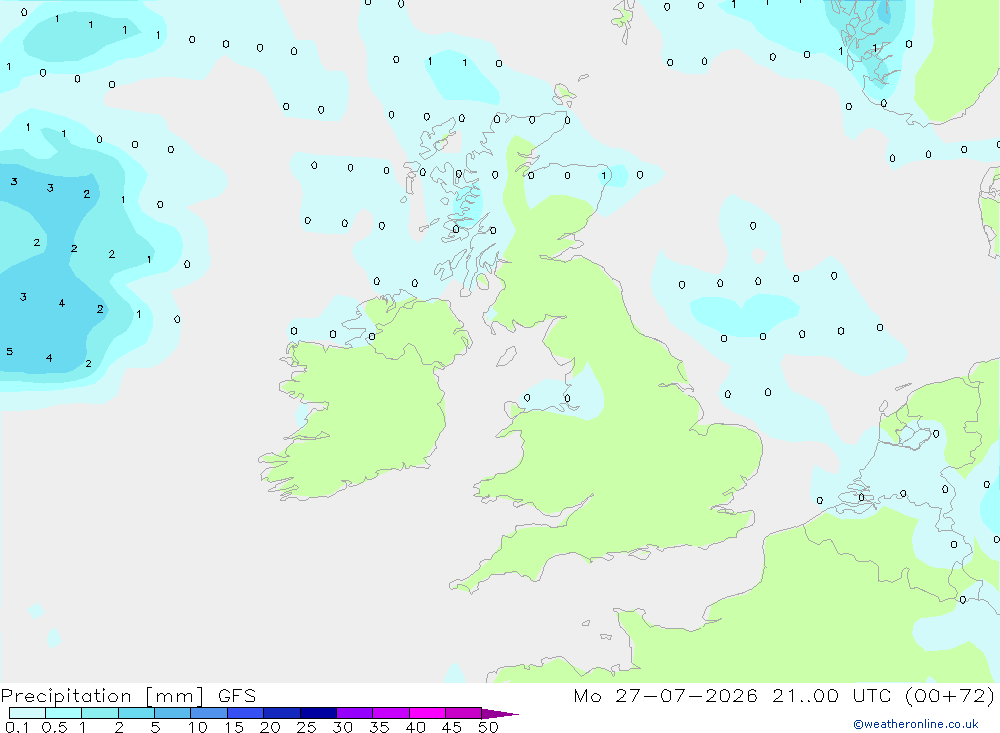Click the 45–50 mm legend color box
1000x733 pixels.
464,713
